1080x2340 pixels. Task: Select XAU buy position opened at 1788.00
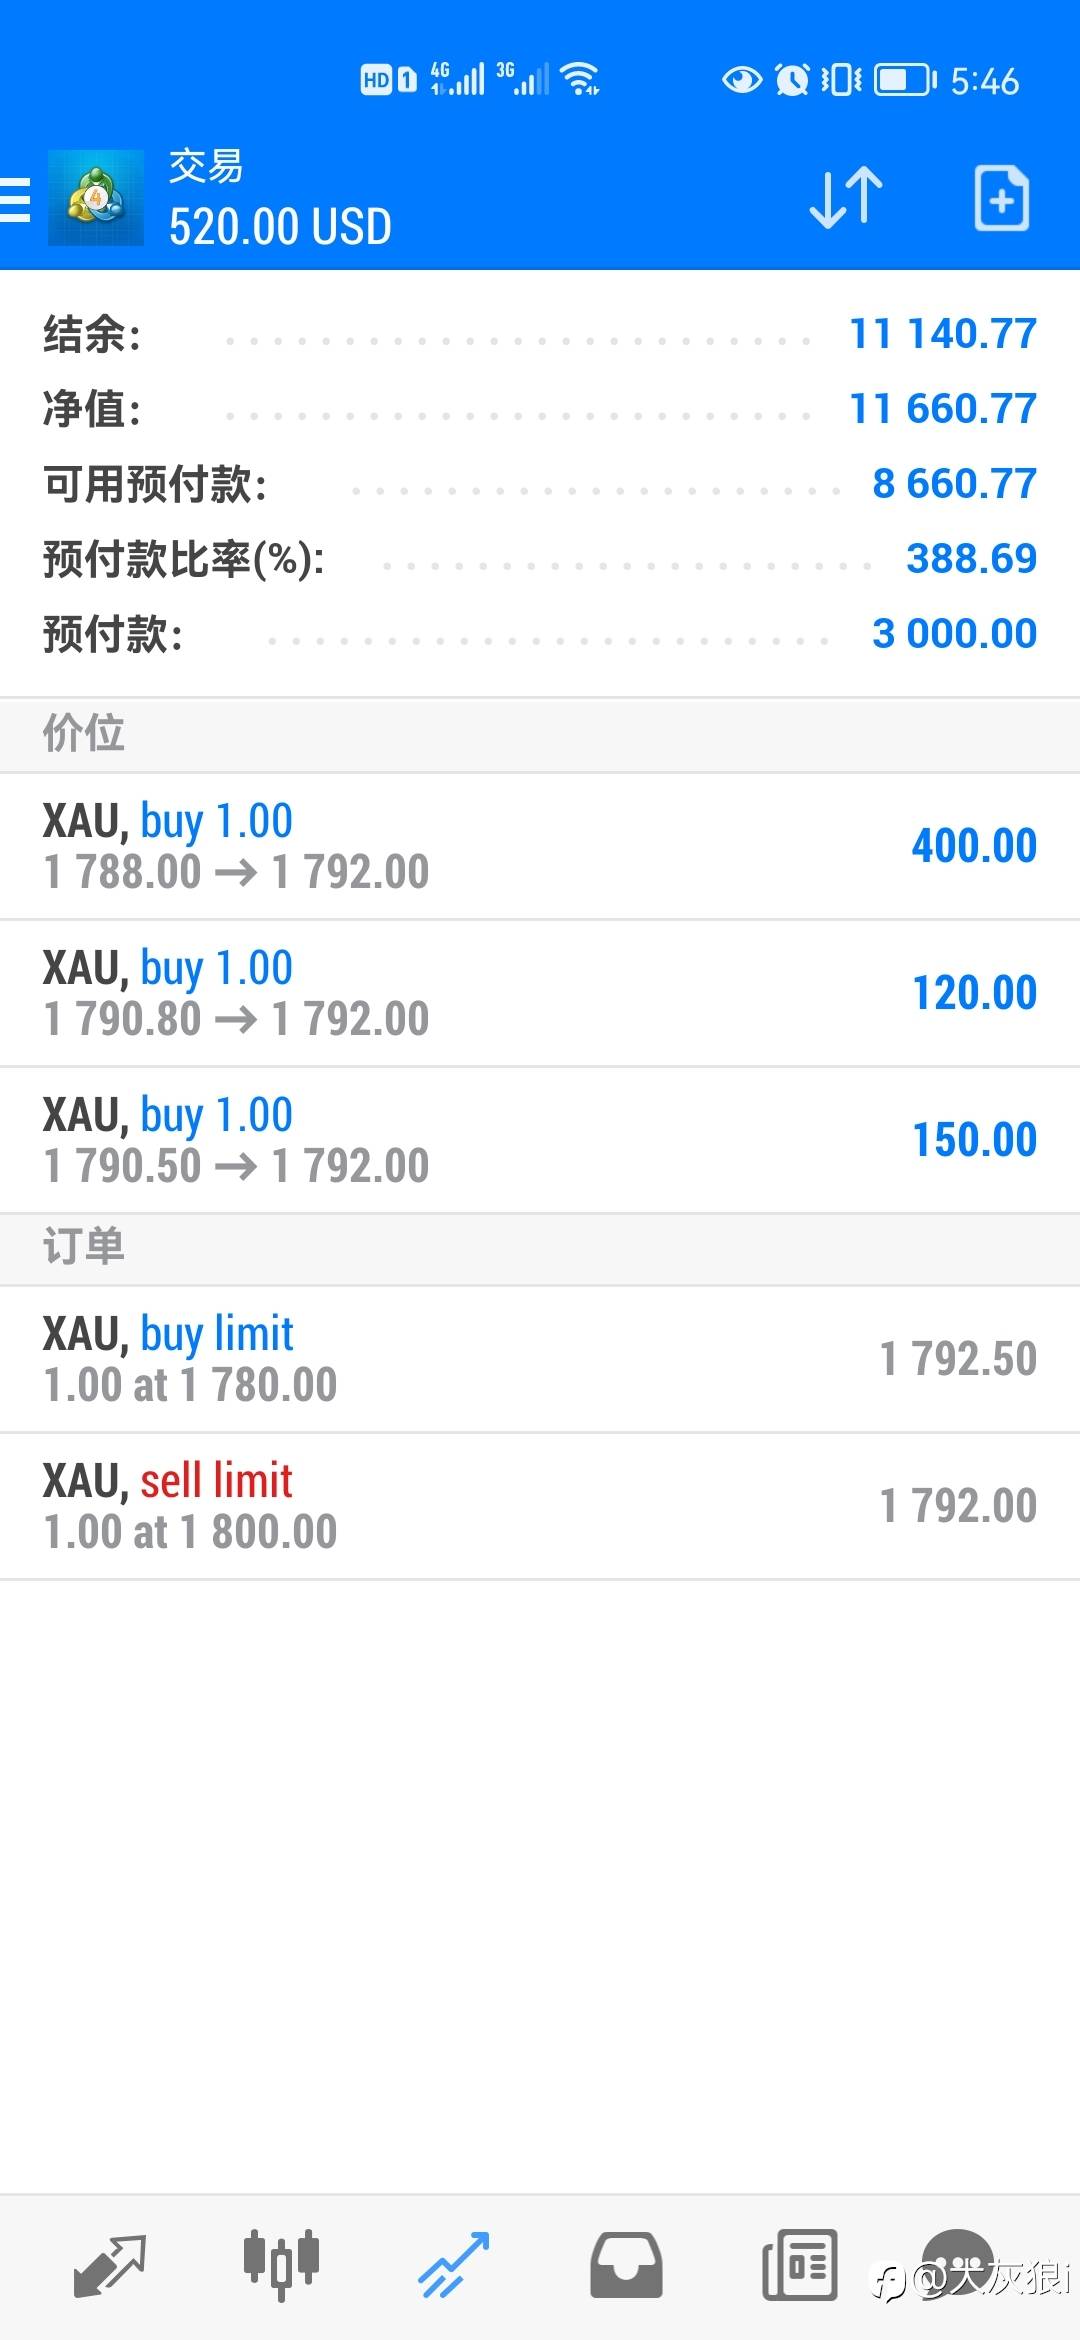coord(540,846)
